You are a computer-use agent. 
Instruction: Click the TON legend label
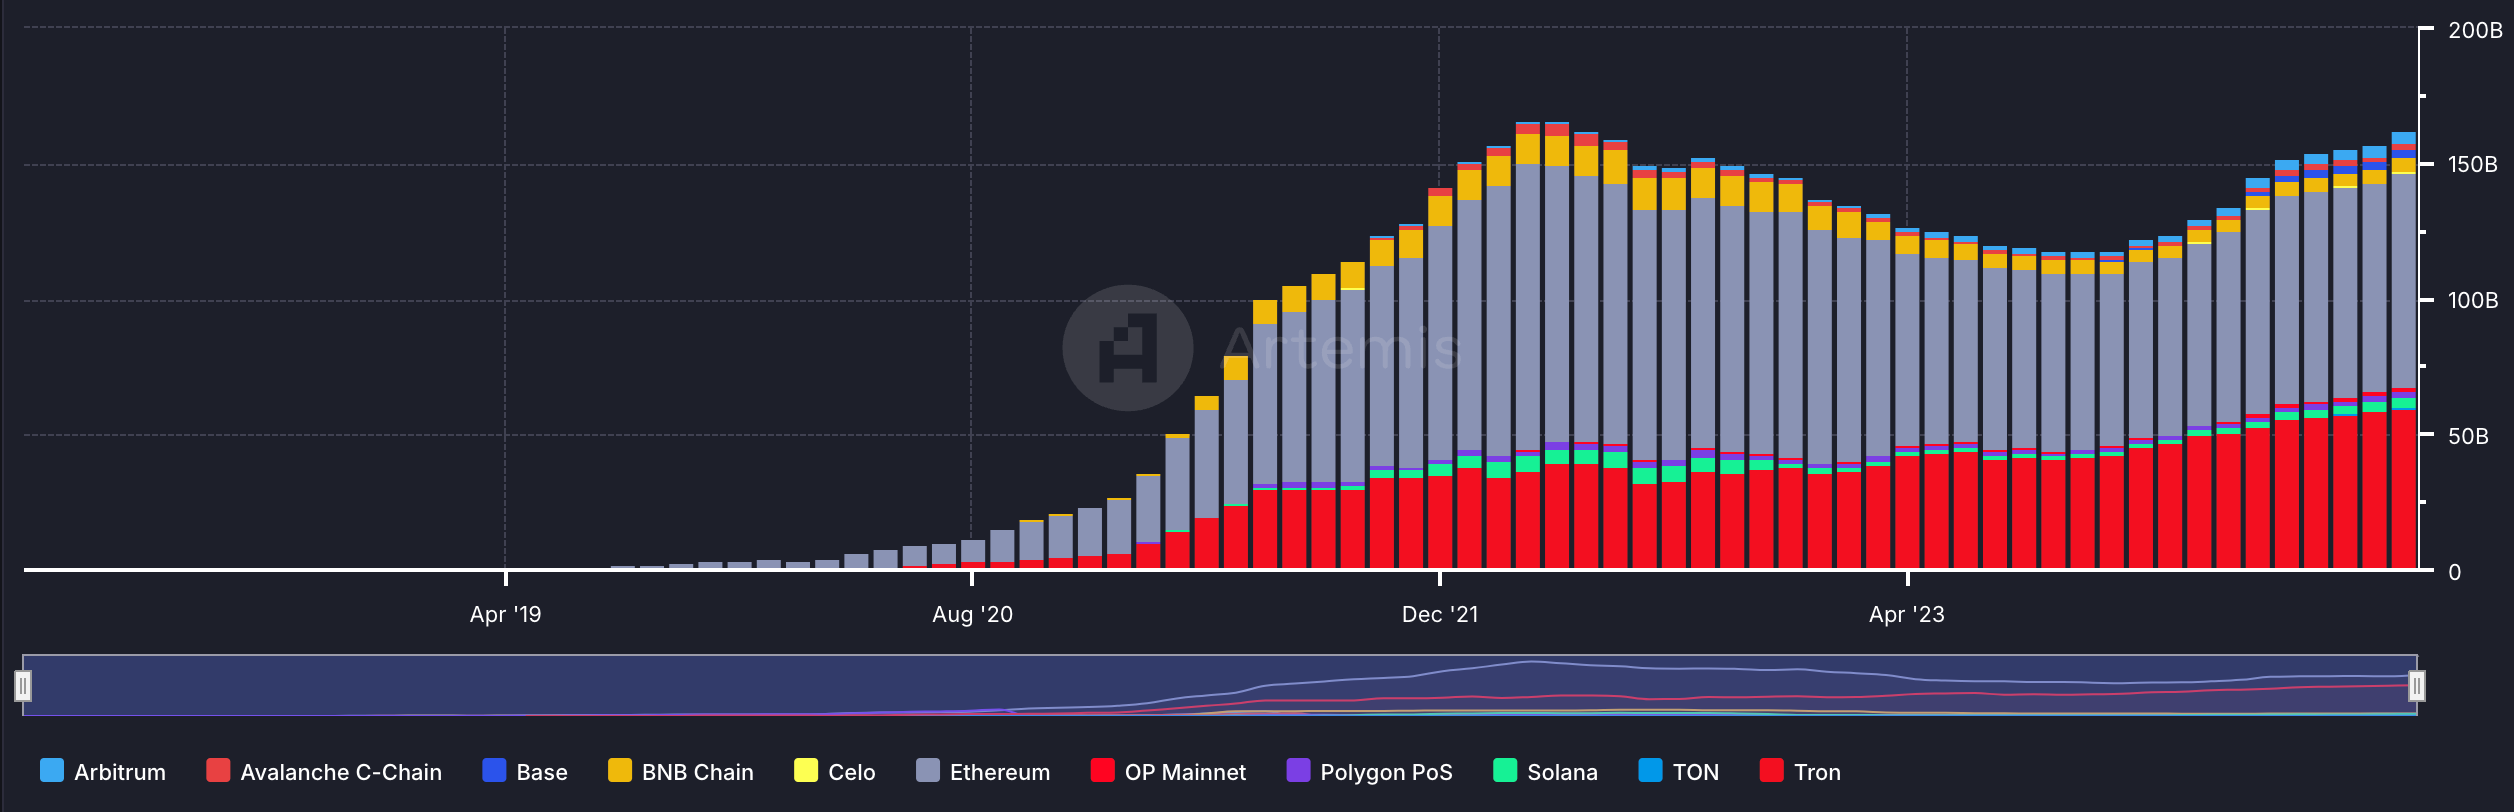1696,772
